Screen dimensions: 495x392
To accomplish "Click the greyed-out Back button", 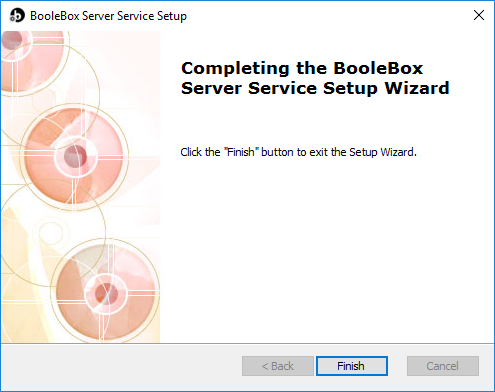I will (278, 366).
